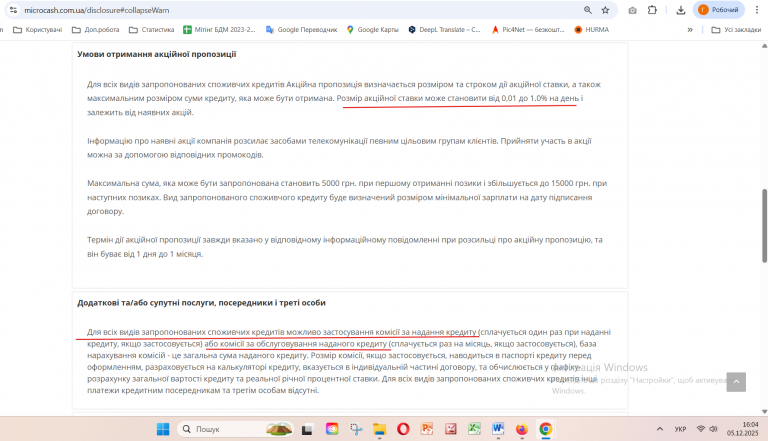
Task: Open the clock showing 16:04 05.12.2025
Action: (x=743, y=429)
